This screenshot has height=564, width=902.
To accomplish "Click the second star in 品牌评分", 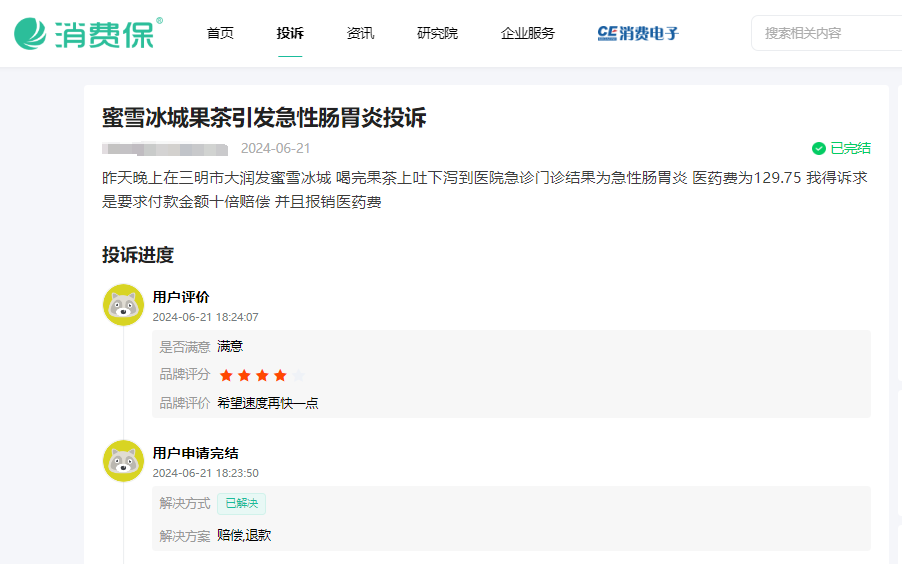I will point(244,376).
